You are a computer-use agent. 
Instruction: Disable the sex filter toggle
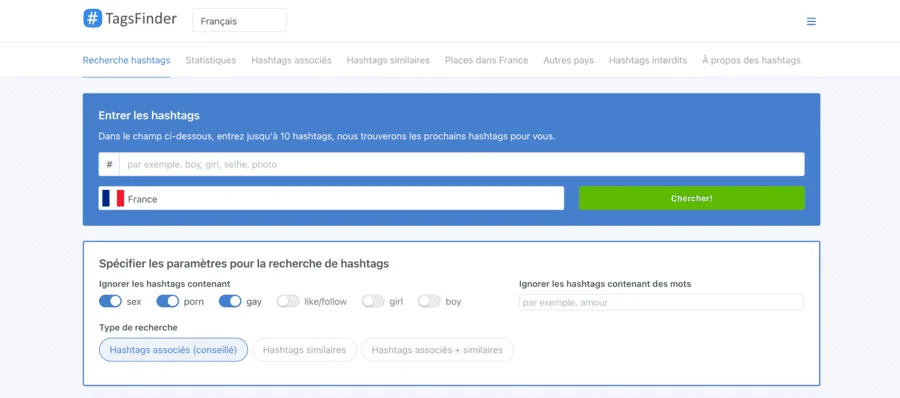(110, 302)
